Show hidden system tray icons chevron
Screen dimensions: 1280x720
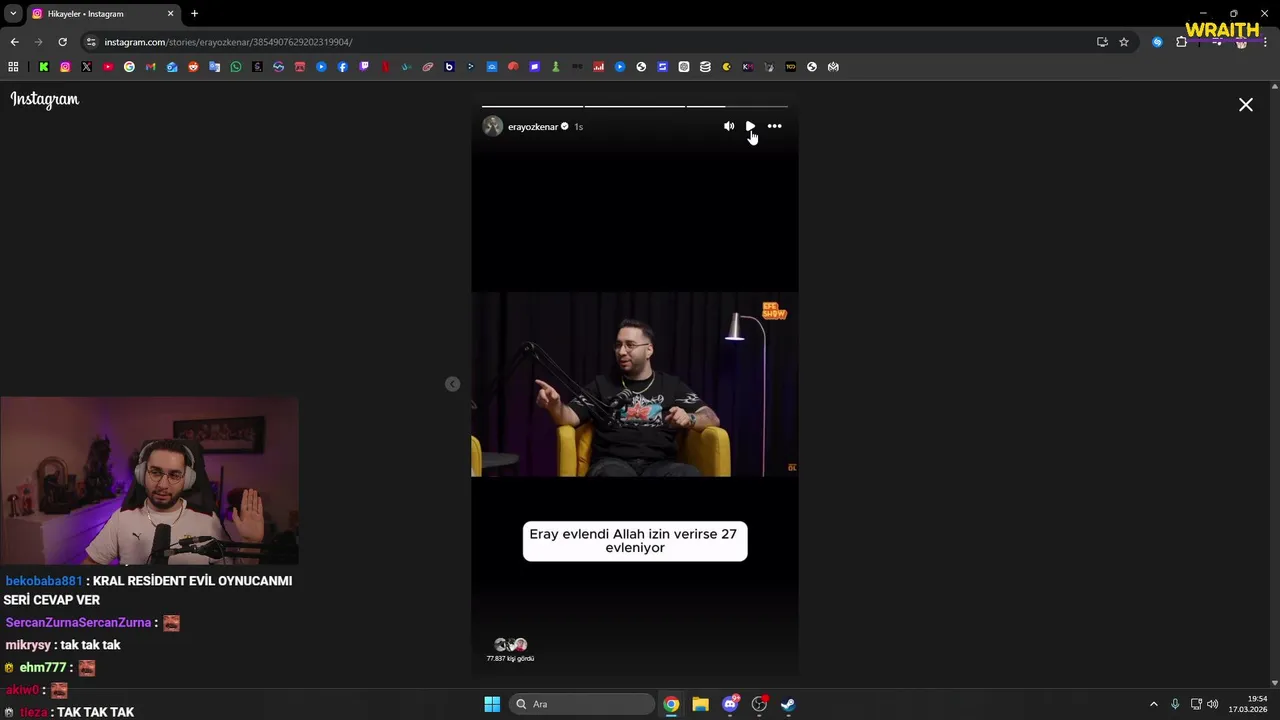1153,704
